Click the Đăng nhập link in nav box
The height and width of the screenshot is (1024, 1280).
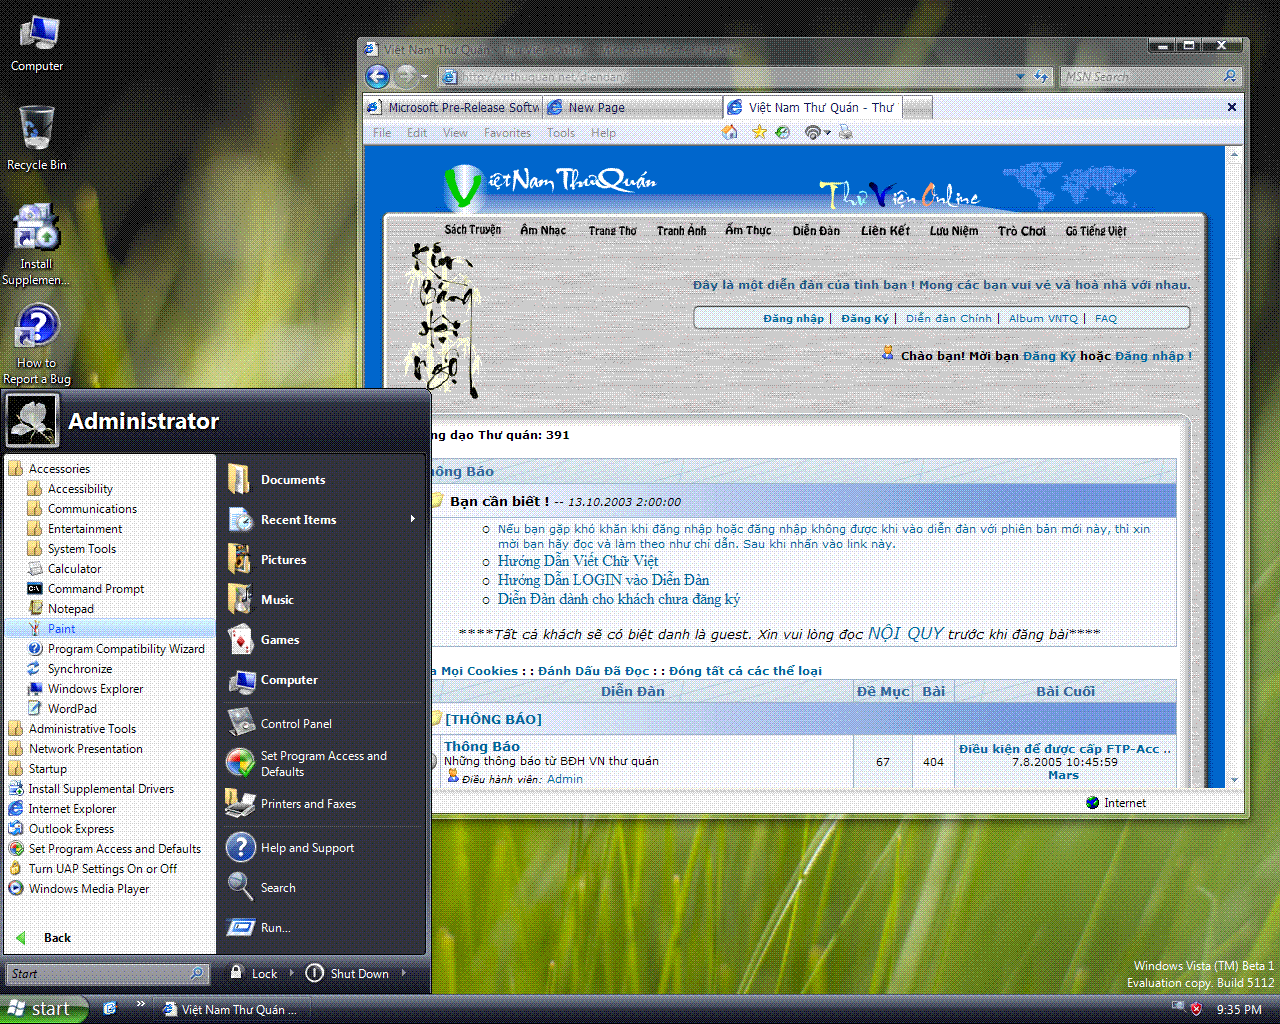point(793,318)
